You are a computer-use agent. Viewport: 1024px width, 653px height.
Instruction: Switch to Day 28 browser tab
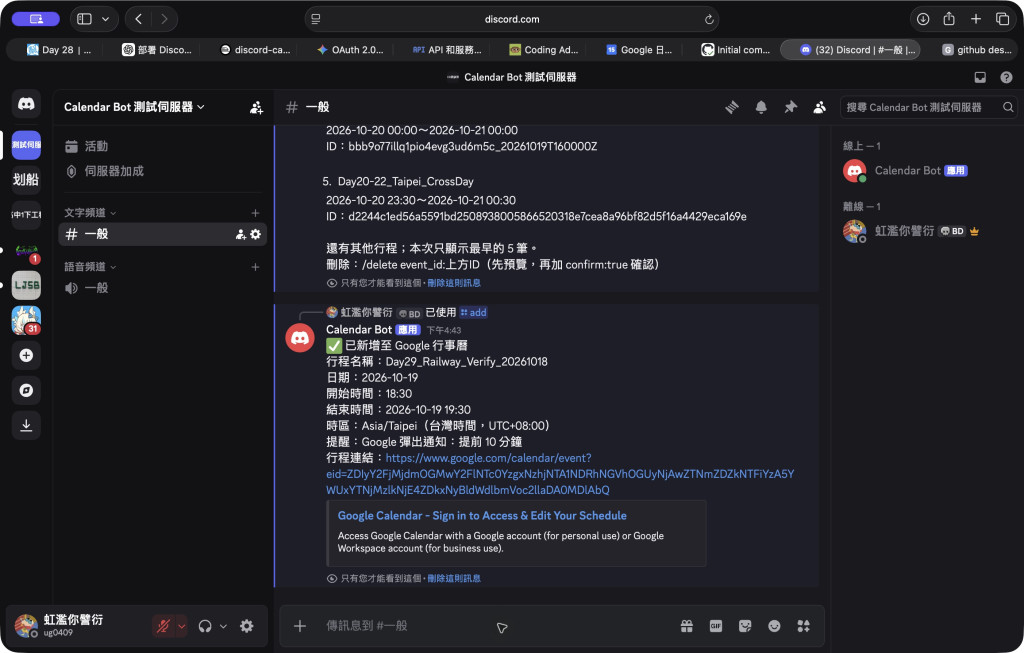59,50
